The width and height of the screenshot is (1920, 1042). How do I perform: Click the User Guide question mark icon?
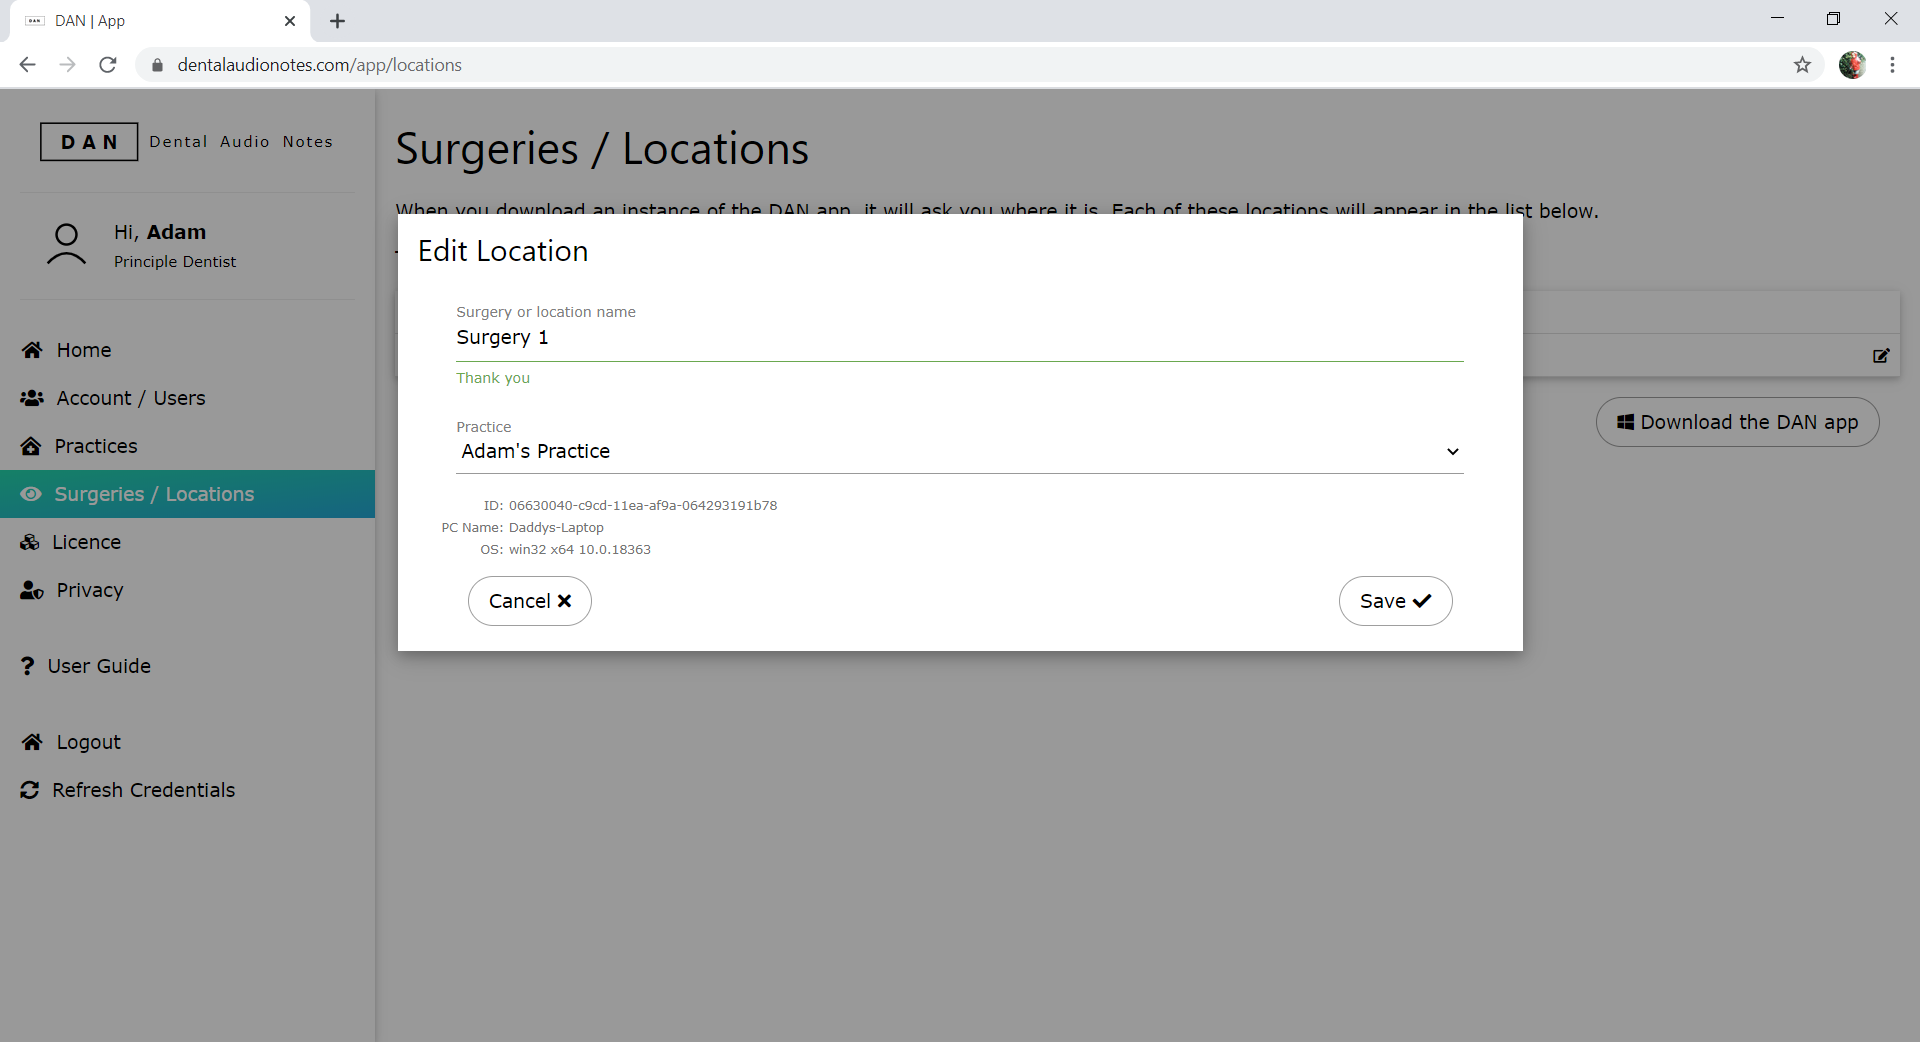pos(27,666)
